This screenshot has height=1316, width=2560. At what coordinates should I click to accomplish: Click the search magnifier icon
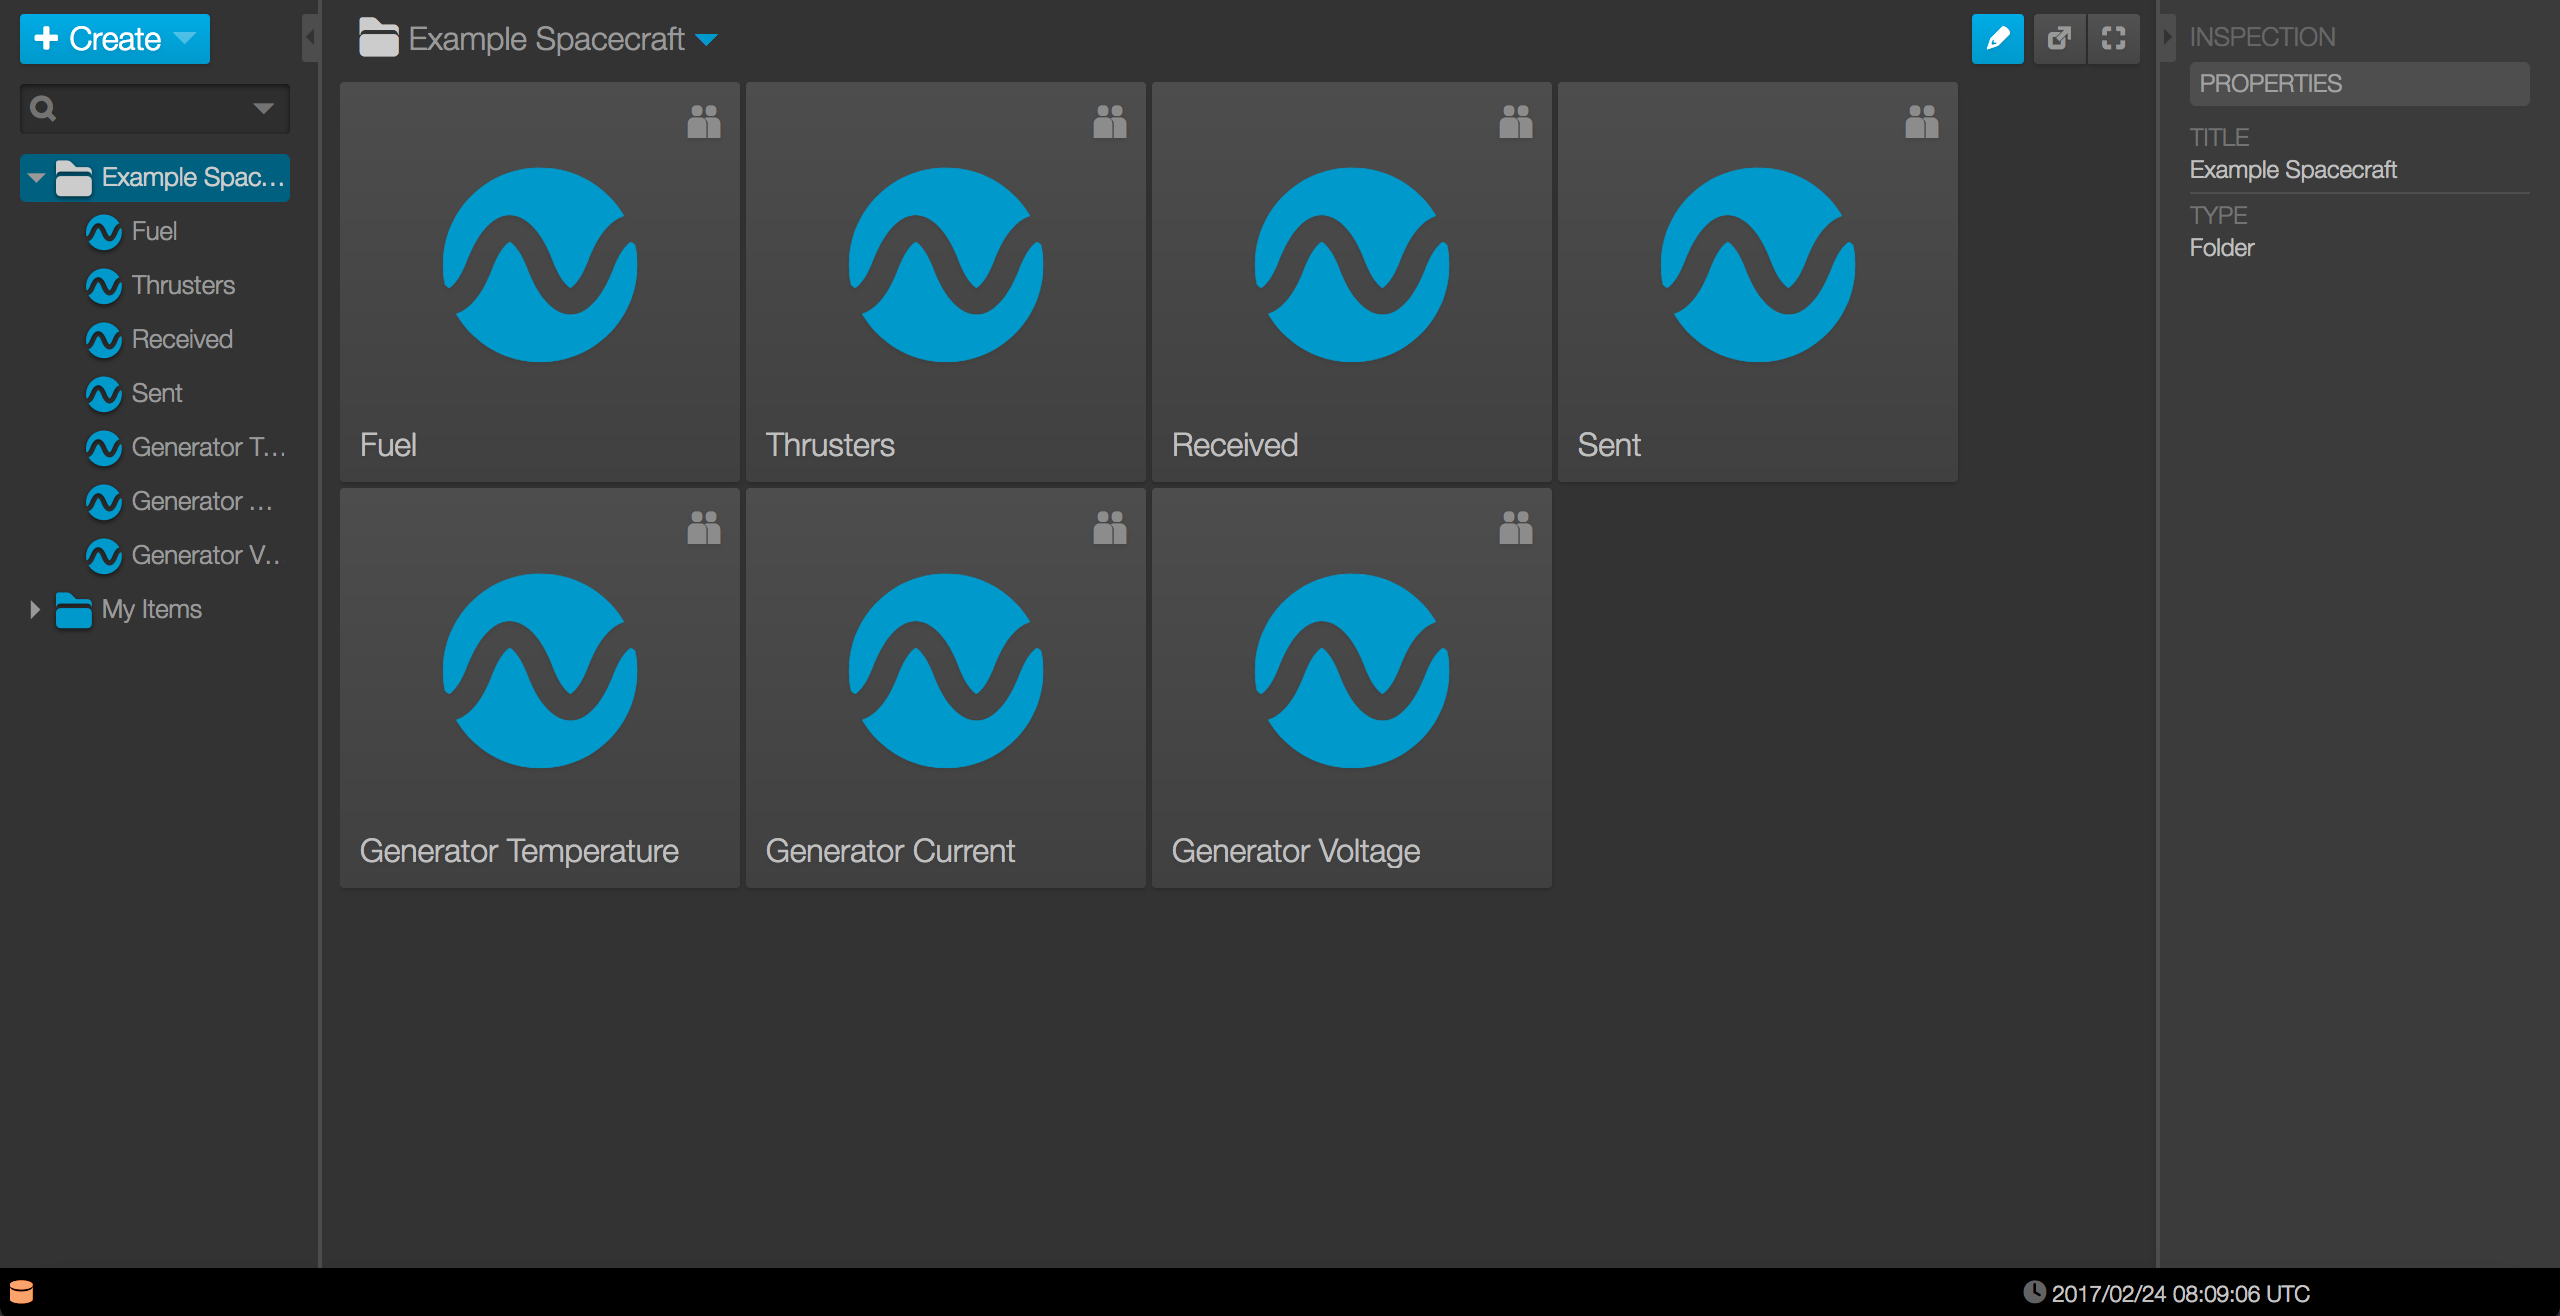click(x=43, y=108)
